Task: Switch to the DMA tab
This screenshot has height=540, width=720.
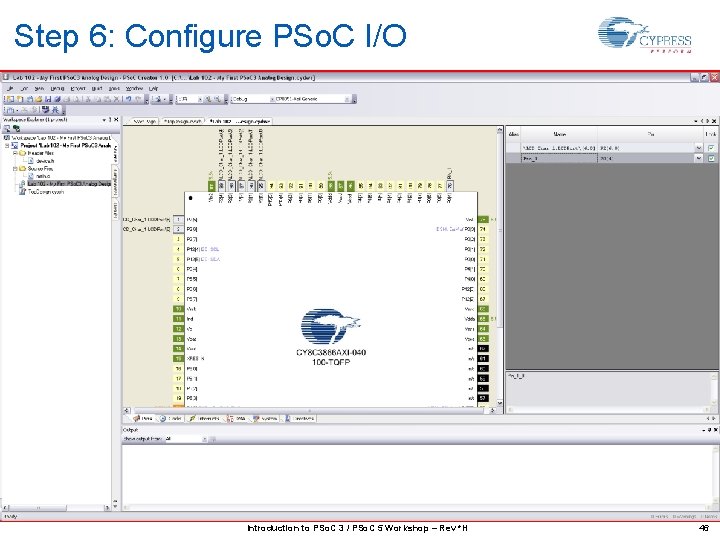Action: click(x=236, y=419)
